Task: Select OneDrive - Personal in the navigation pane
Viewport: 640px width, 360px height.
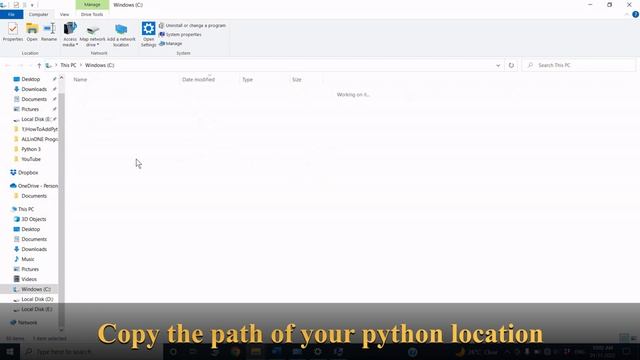Action: [x=38, y=186]
